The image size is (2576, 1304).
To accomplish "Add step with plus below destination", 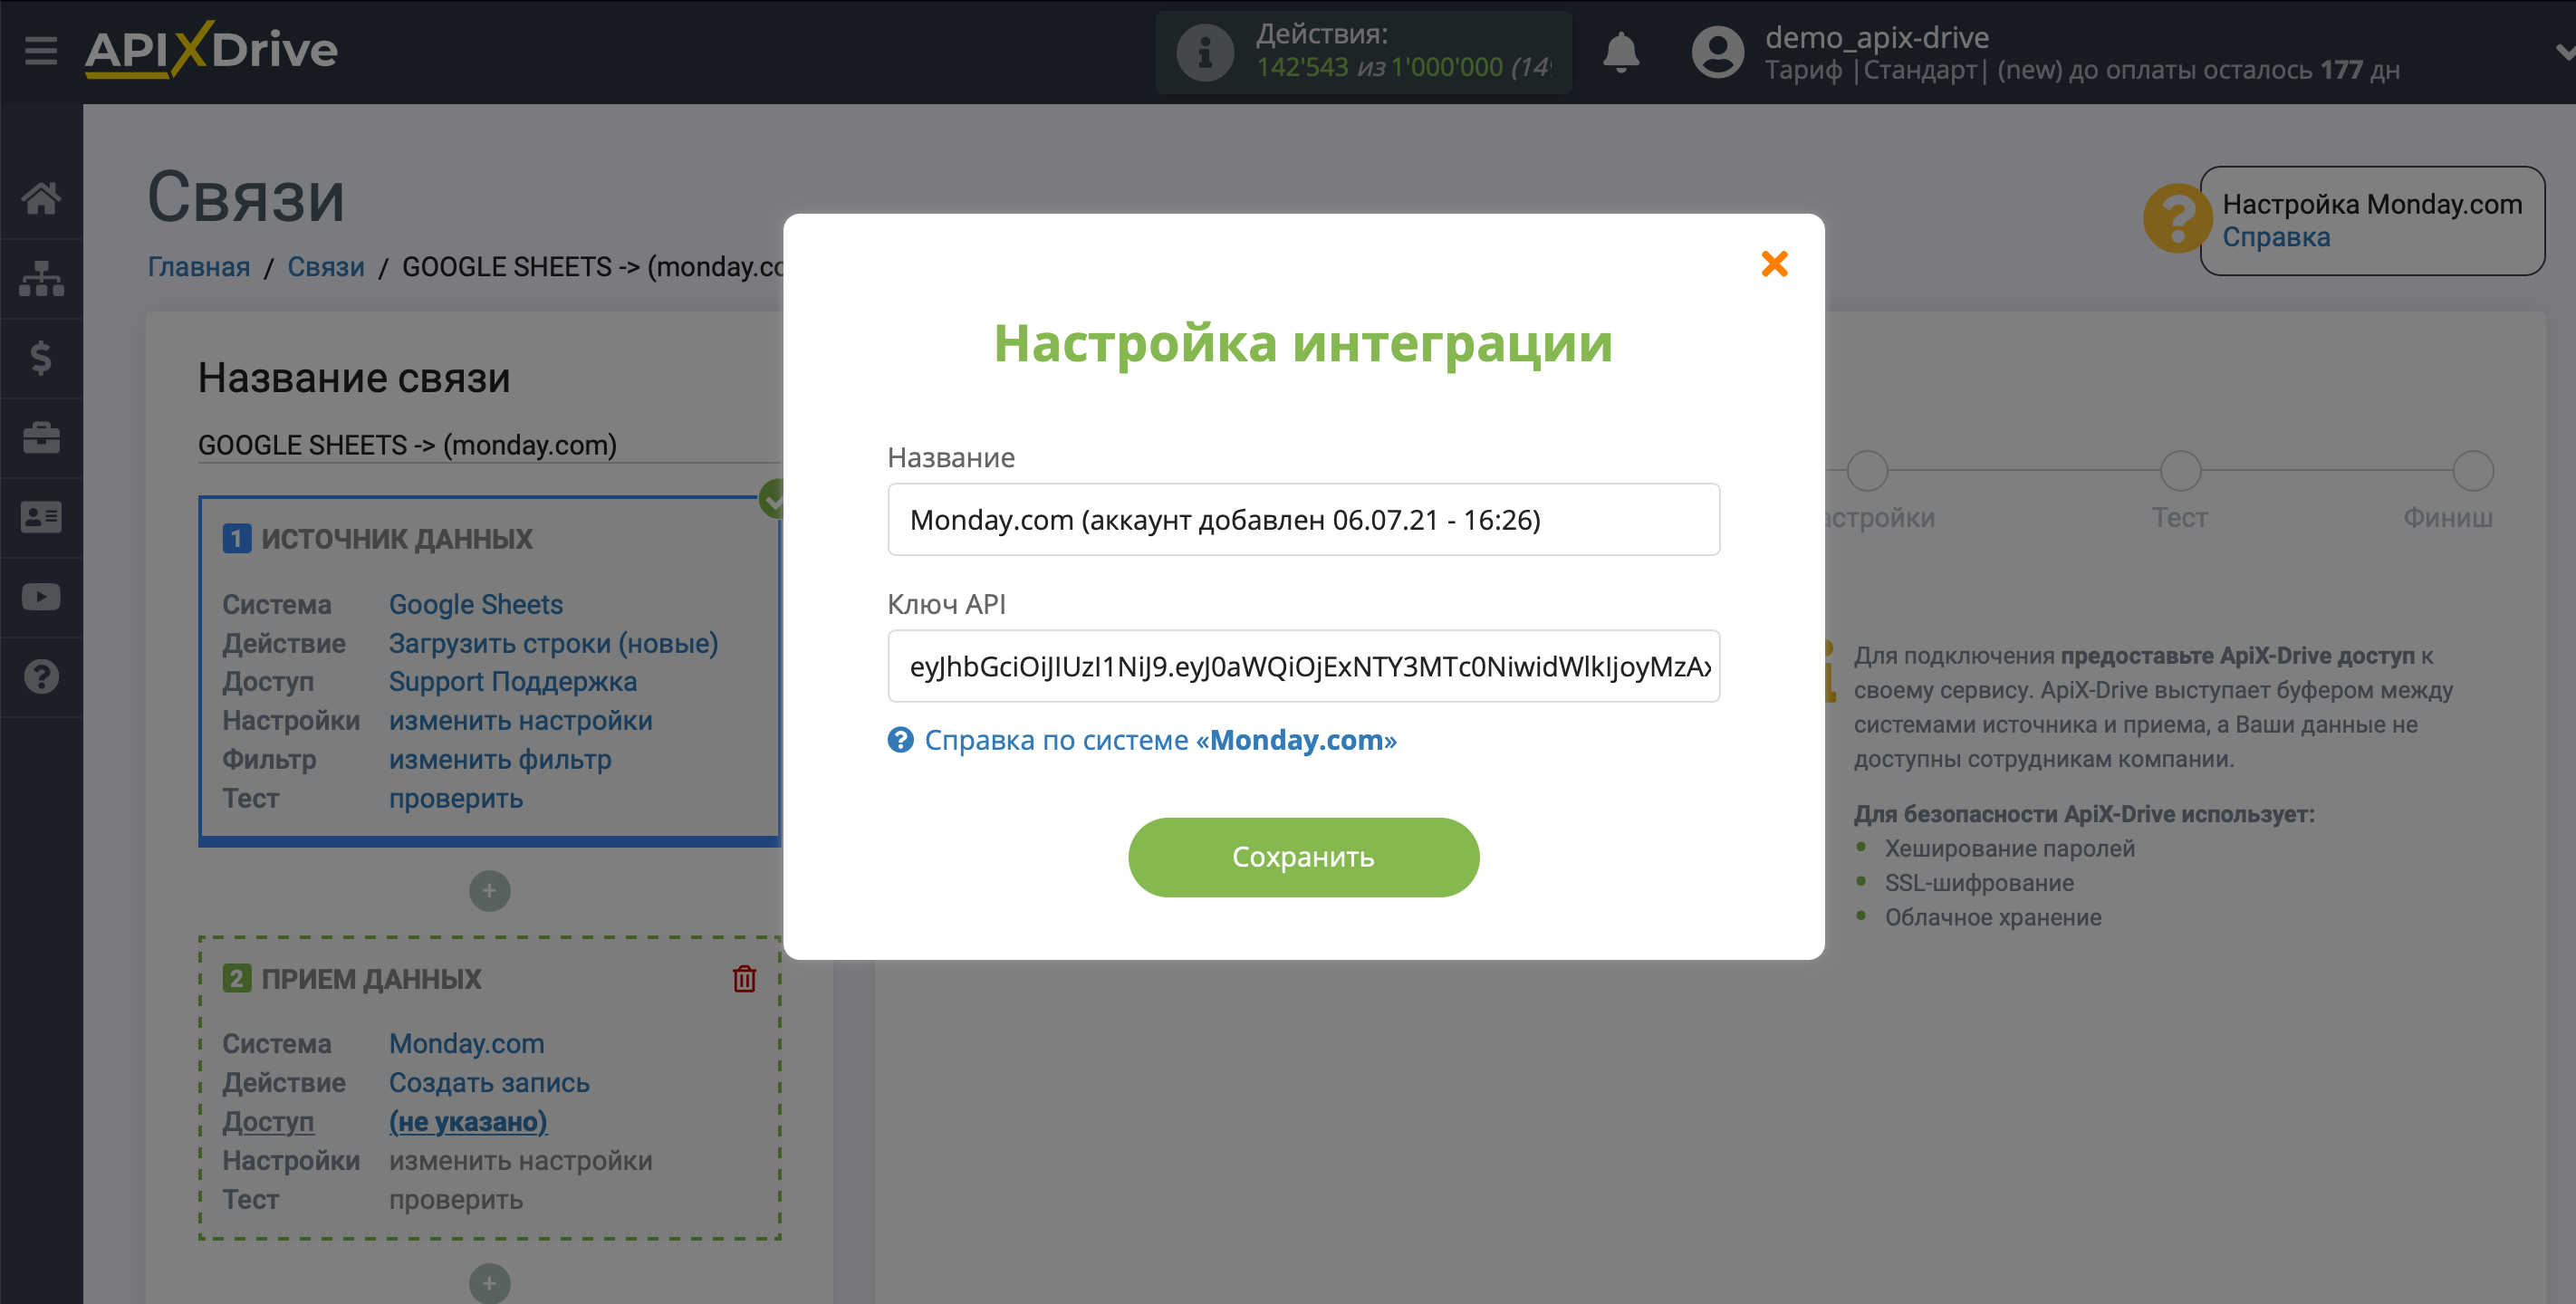I will tap(489, 1283).
